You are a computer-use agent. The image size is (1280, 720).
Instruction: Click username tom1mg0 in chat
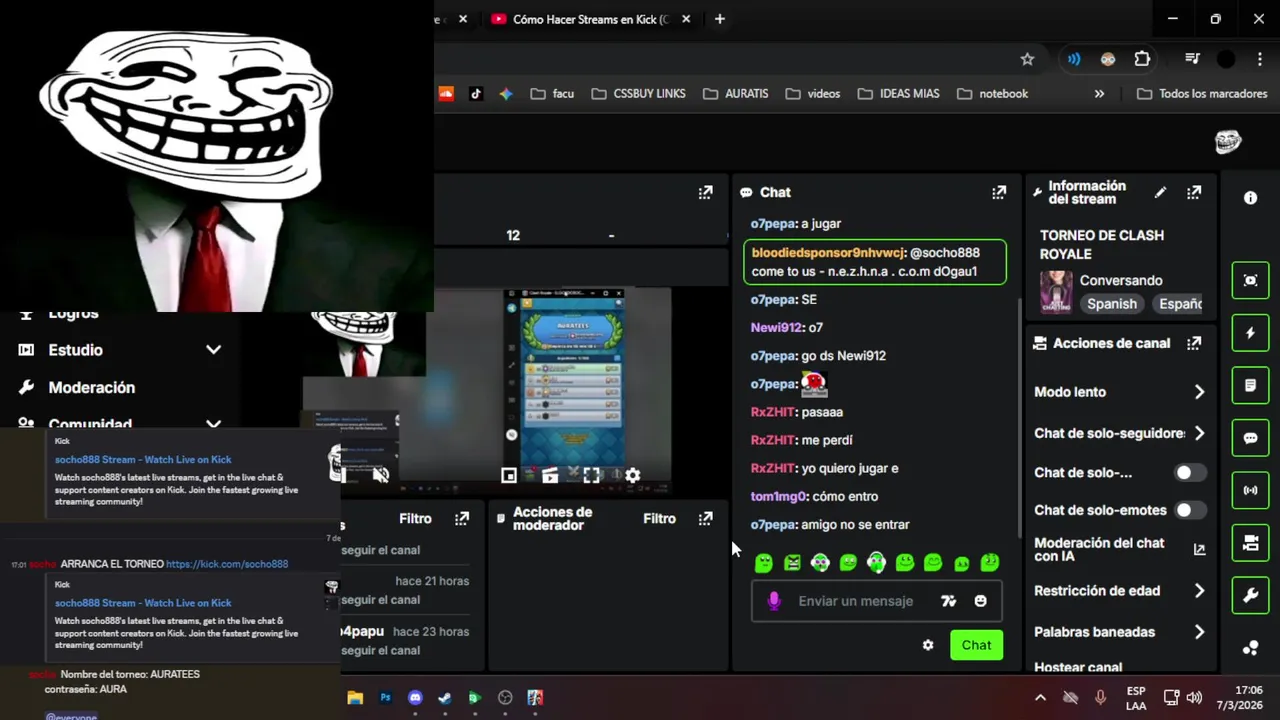[779, 496]
